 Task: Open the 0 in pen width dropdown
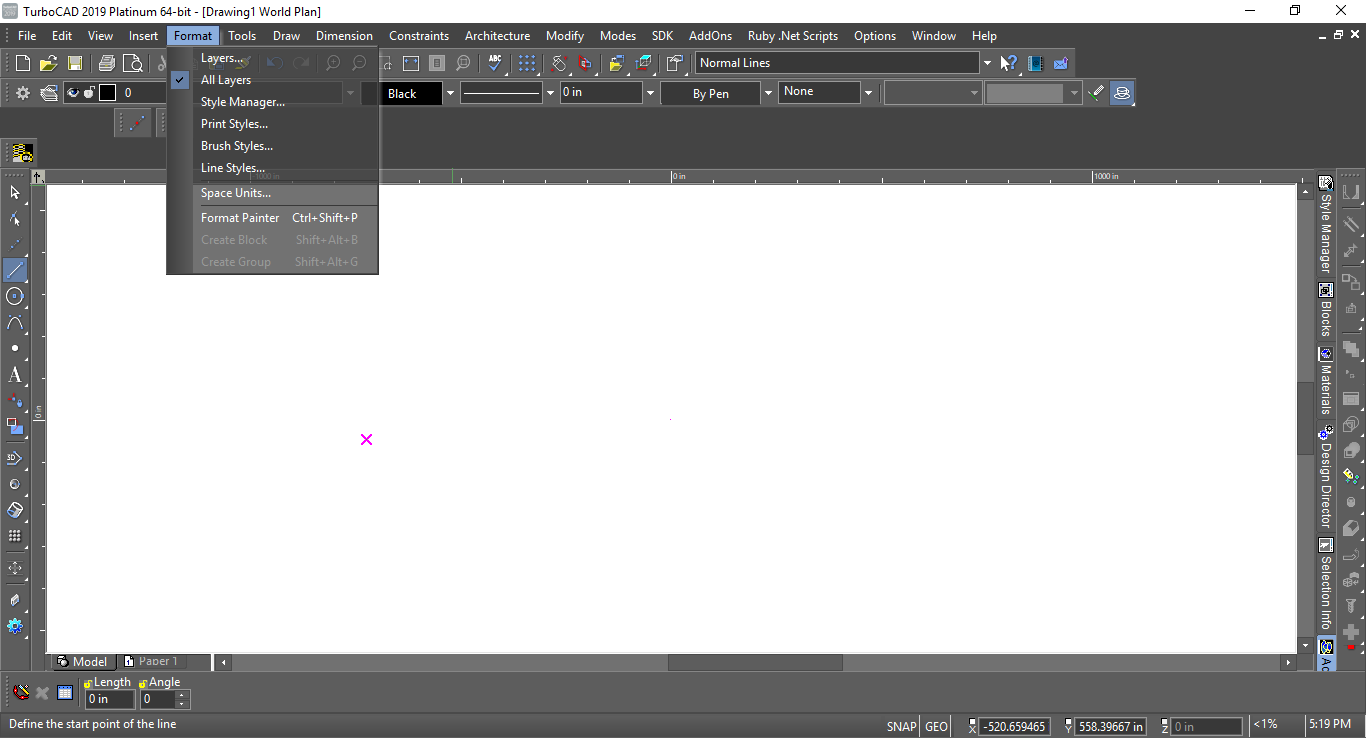[650, 93]
